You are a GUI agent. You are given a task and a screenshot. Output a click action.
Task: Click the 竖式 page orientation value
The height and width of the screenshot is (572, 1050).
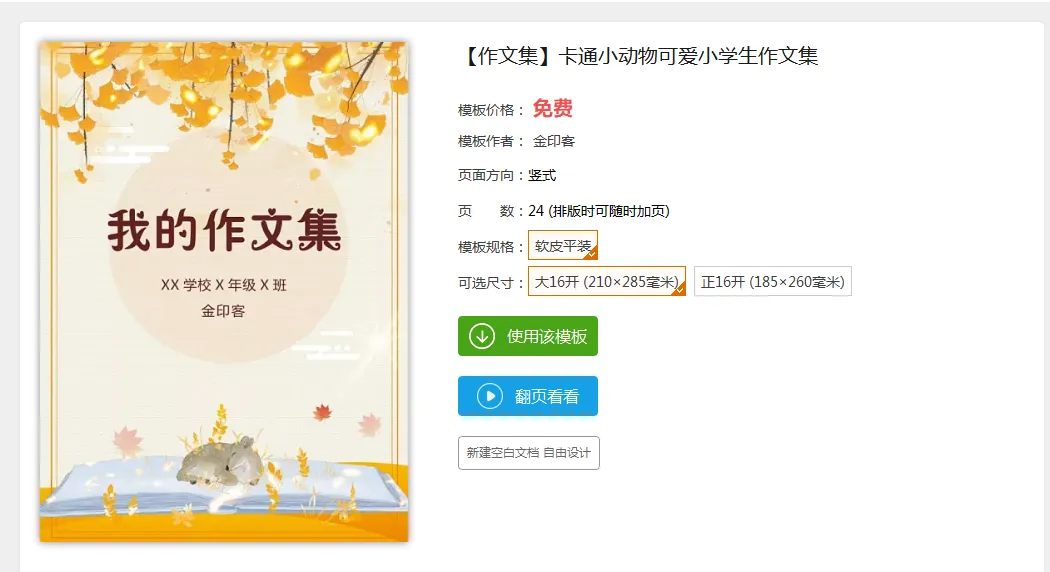pyautogui.click(x=542, y=175)
